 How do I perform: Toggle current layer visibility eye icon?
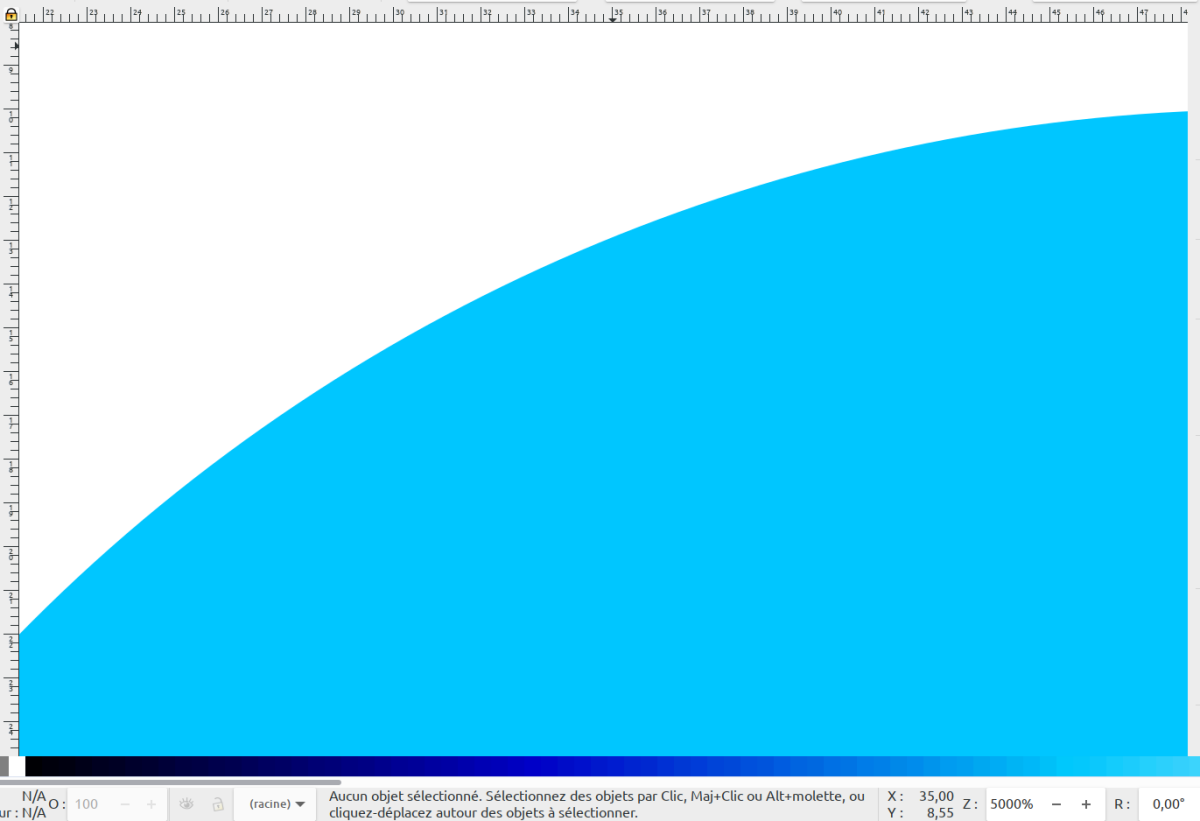coord(187,804)
